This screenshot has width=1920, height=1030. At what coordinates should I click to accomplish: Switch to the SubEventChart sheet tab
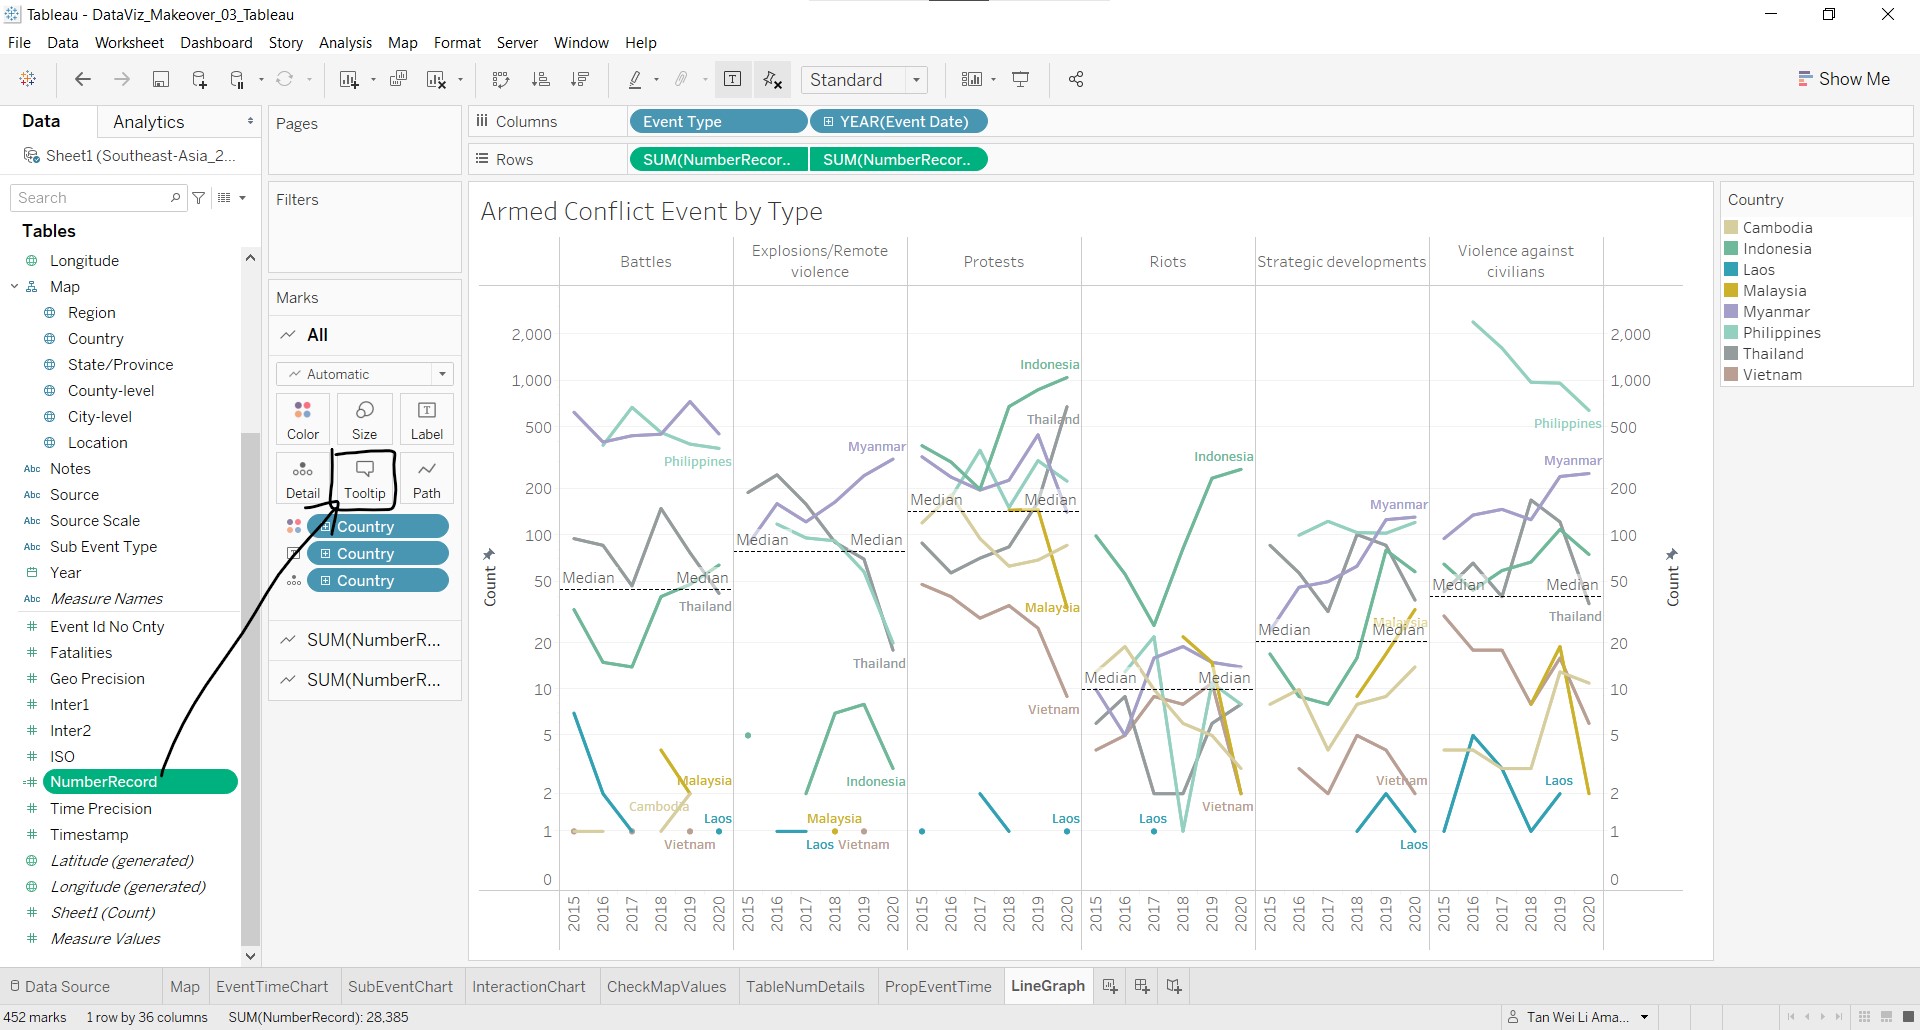click(x=400, y=987)
